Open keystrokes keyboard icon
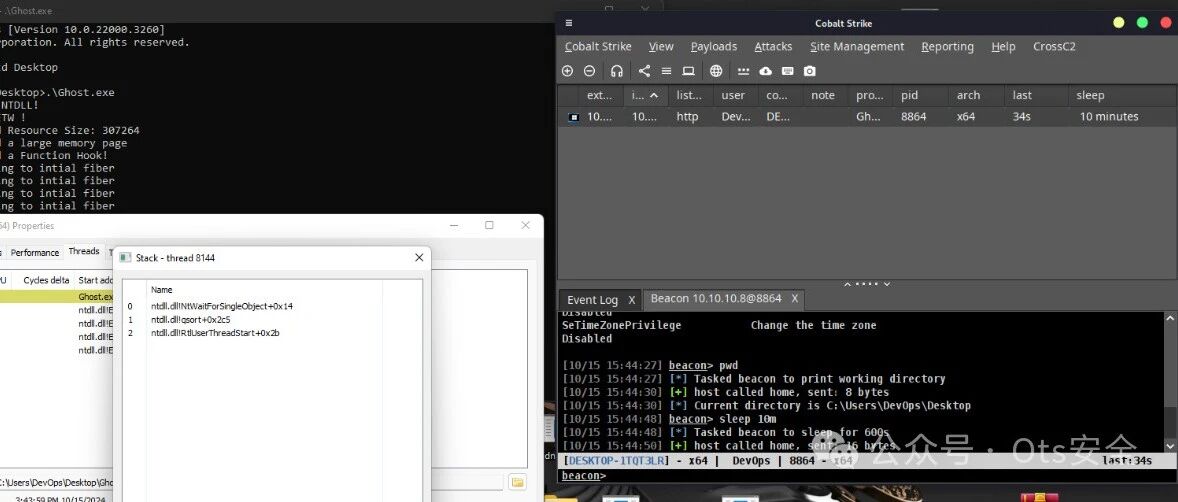 click(787, 71)
